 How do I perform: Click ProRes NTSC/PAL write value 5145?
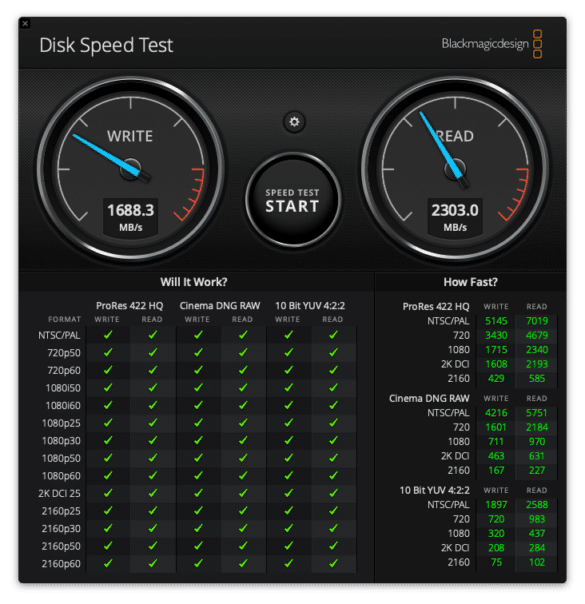[496, 321]
